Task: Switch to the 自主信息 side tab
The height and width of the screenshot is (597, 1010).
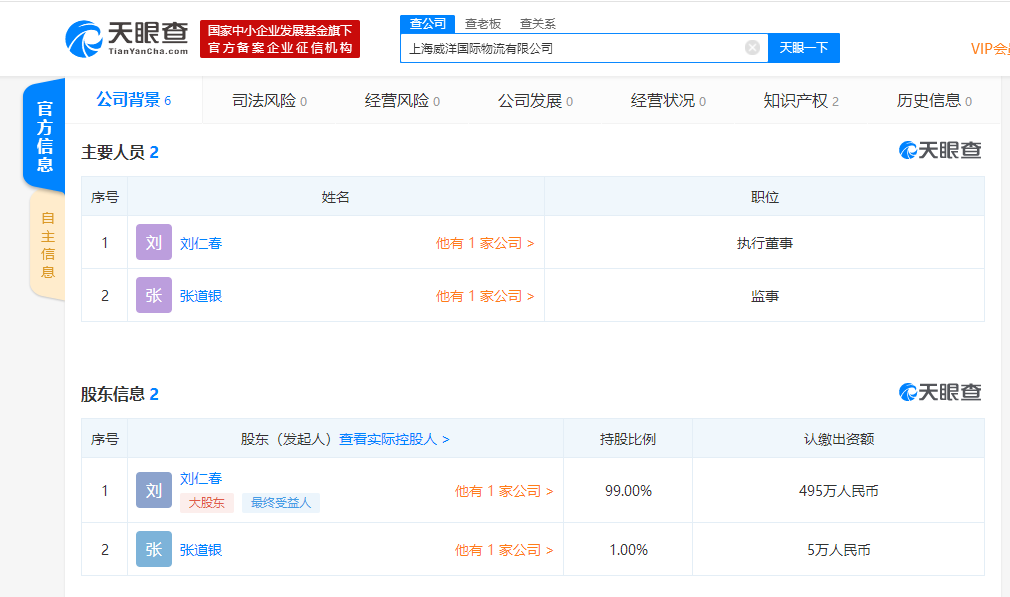Action: coord(48,245)
